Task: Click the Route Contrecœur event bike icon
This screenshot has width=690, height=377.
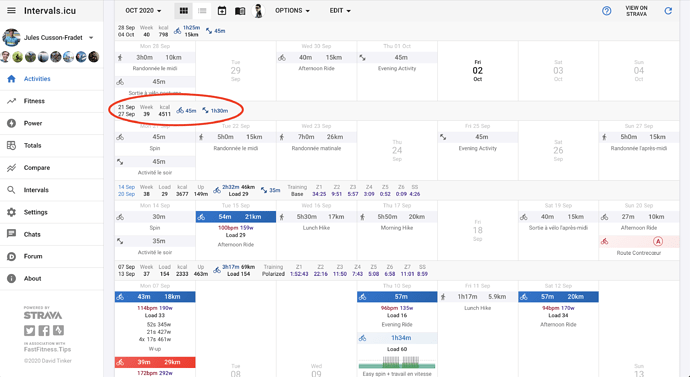Action: click(x=605, y=242)
